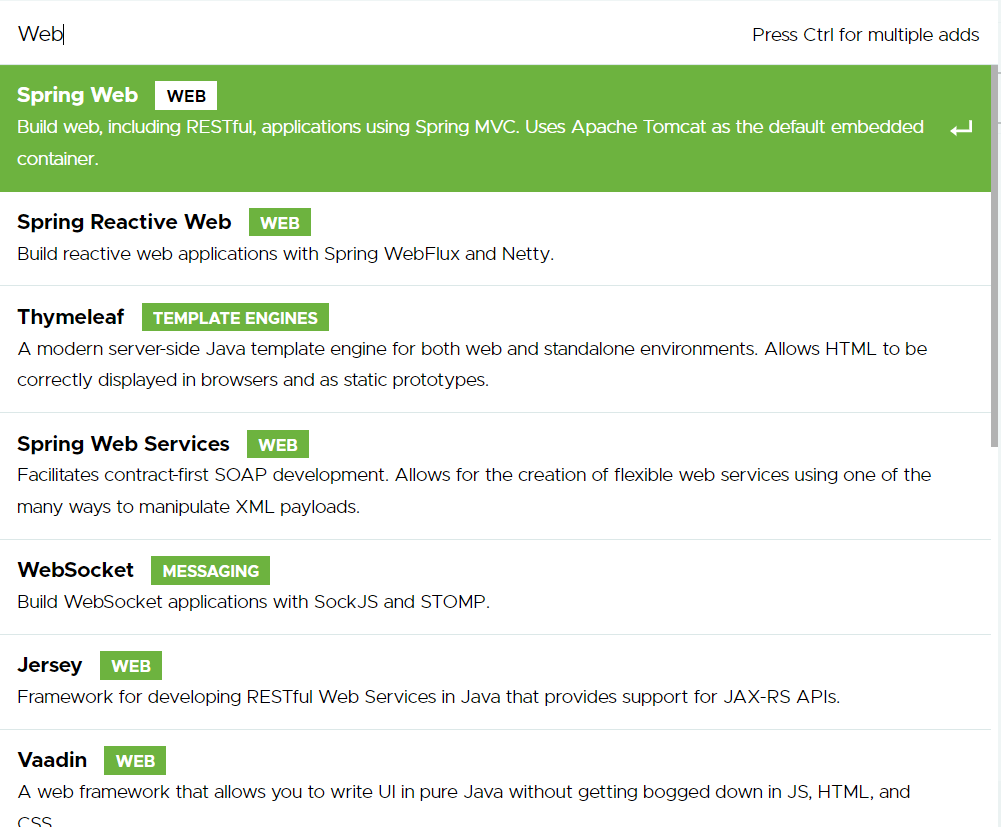This screenshot has height=827, width=1001.
Task: Click the scrollbar on the right edge
Action: tap(995, 250)
